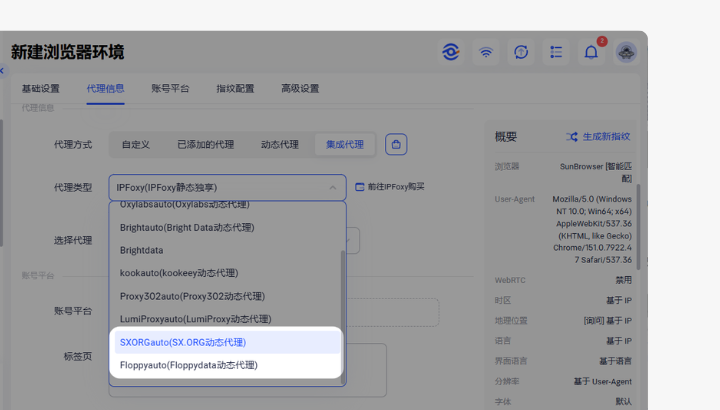Switch to 基础设置 tab
Image resolution: width=720 pixels, height=410 pixels.
tap(41, 89)
